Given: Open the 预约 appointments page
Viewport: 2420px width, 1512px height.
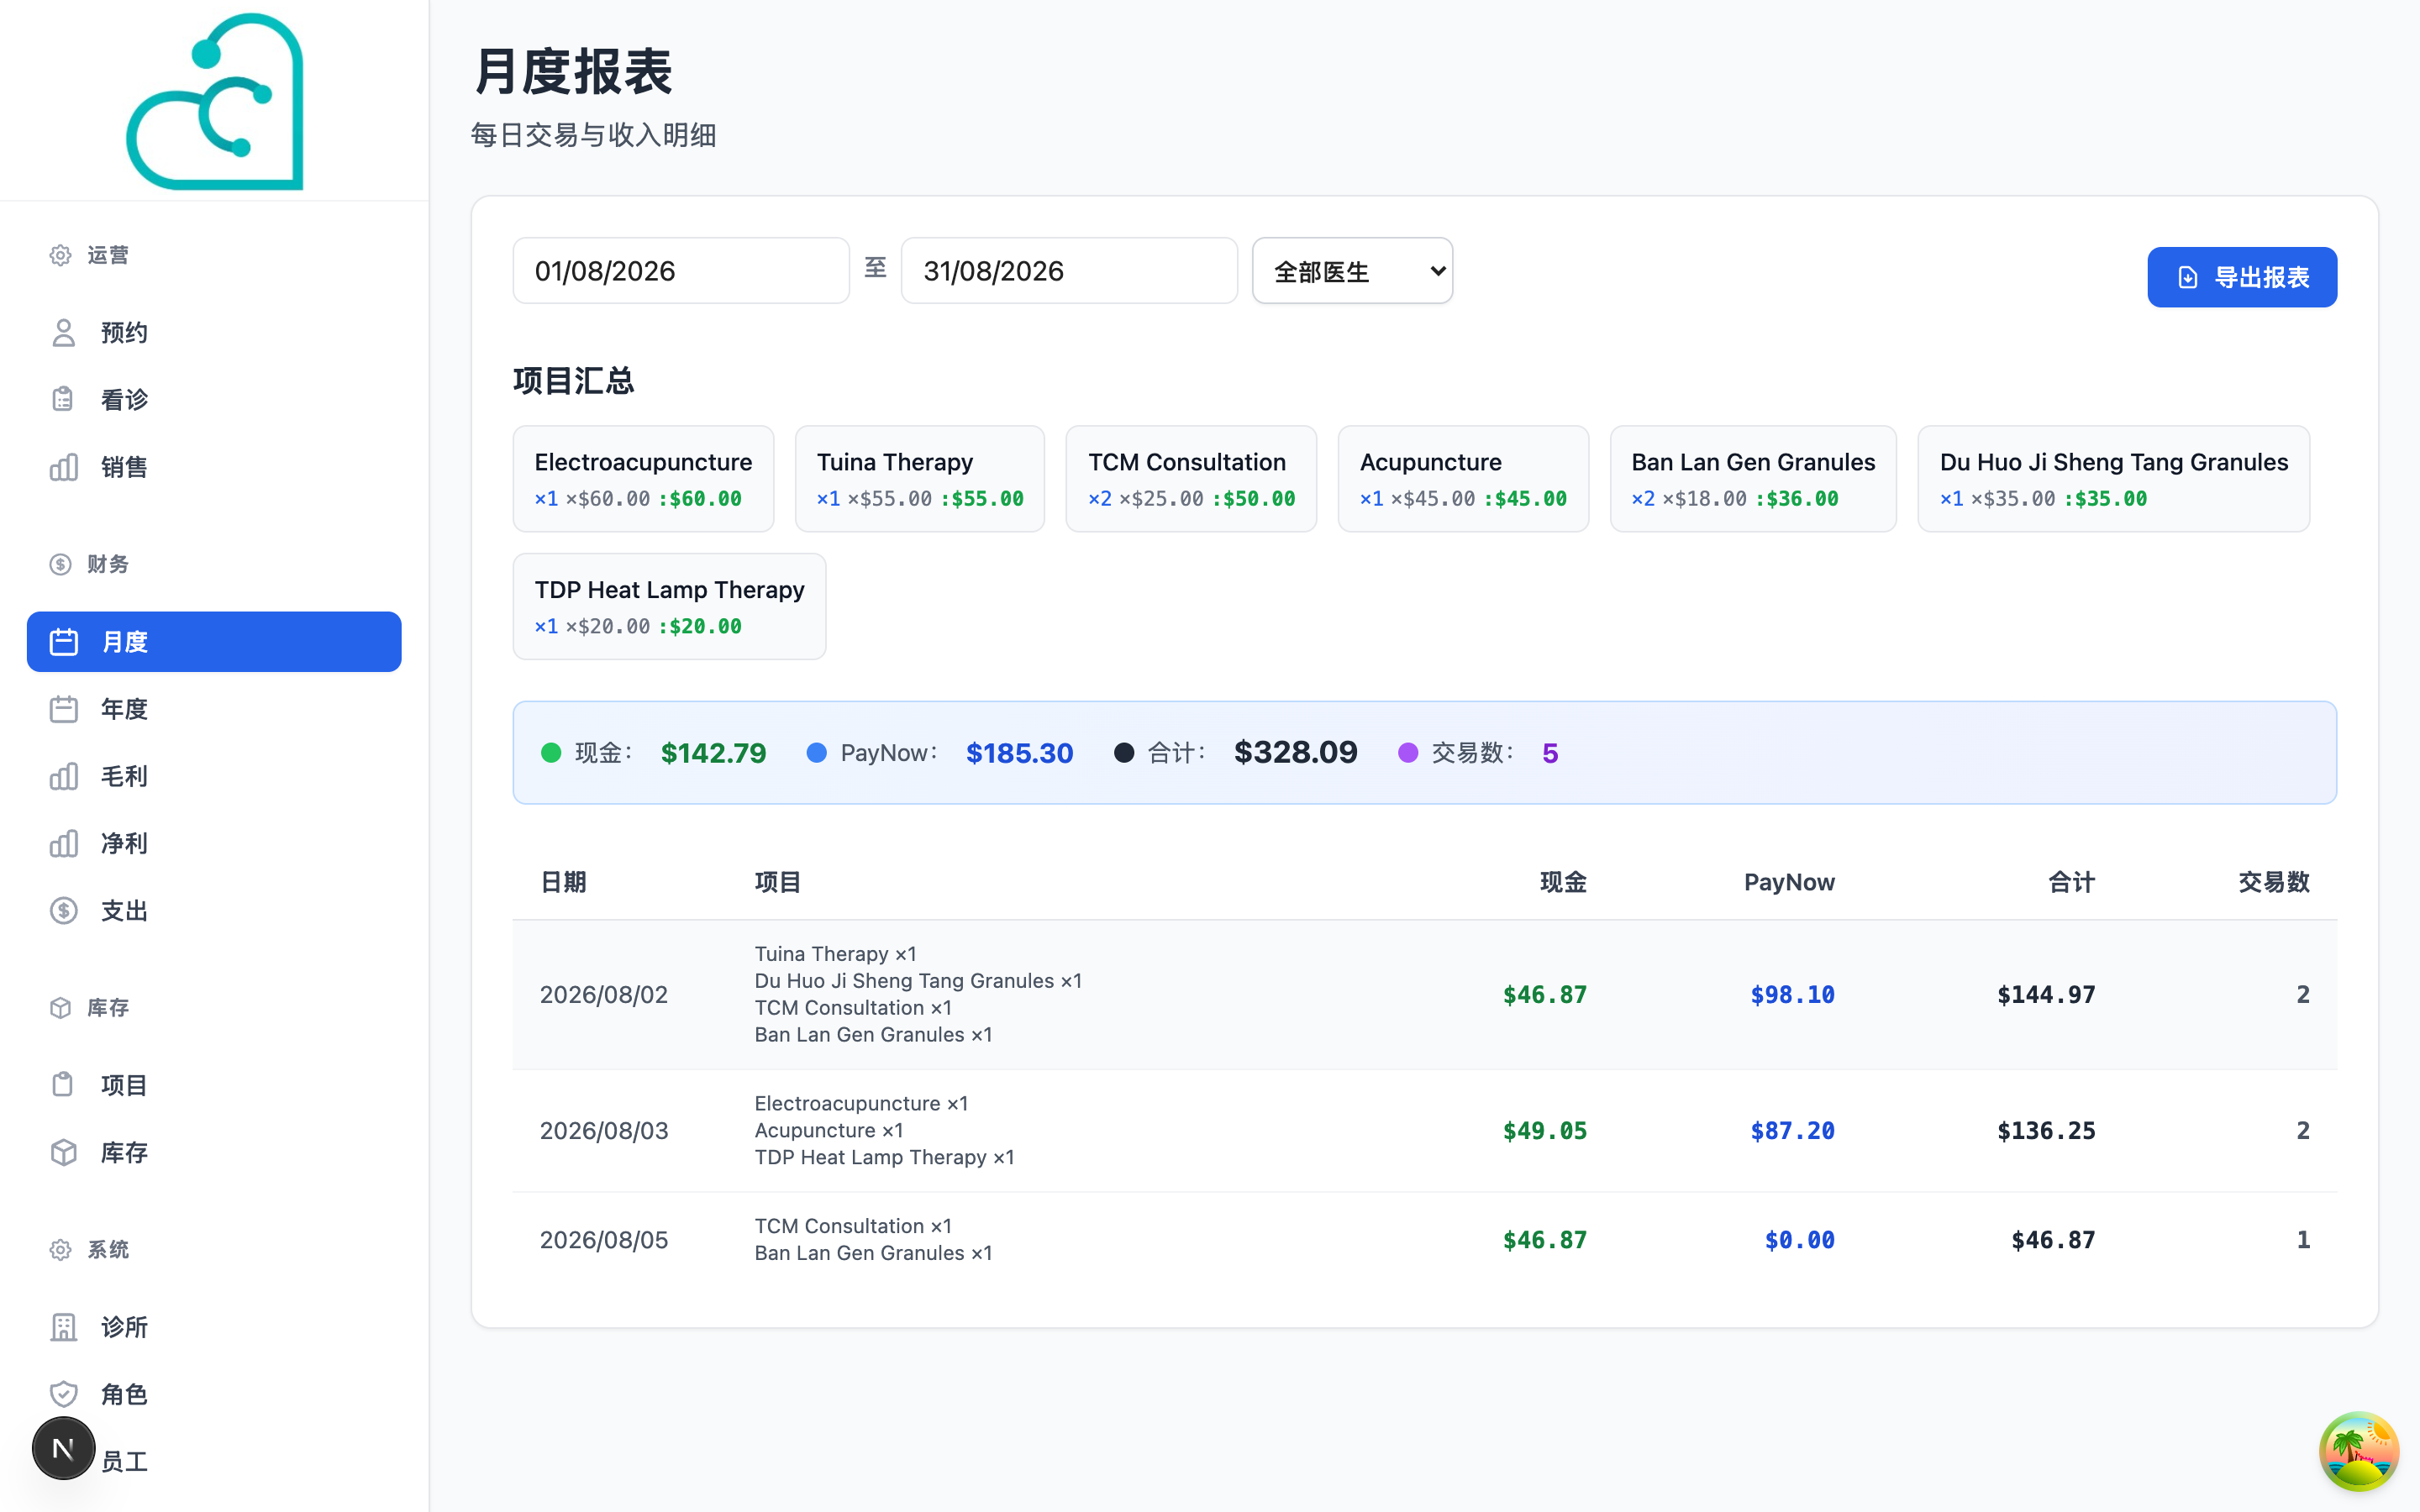Looking at the screenshot, I should [x=214, y=332].
